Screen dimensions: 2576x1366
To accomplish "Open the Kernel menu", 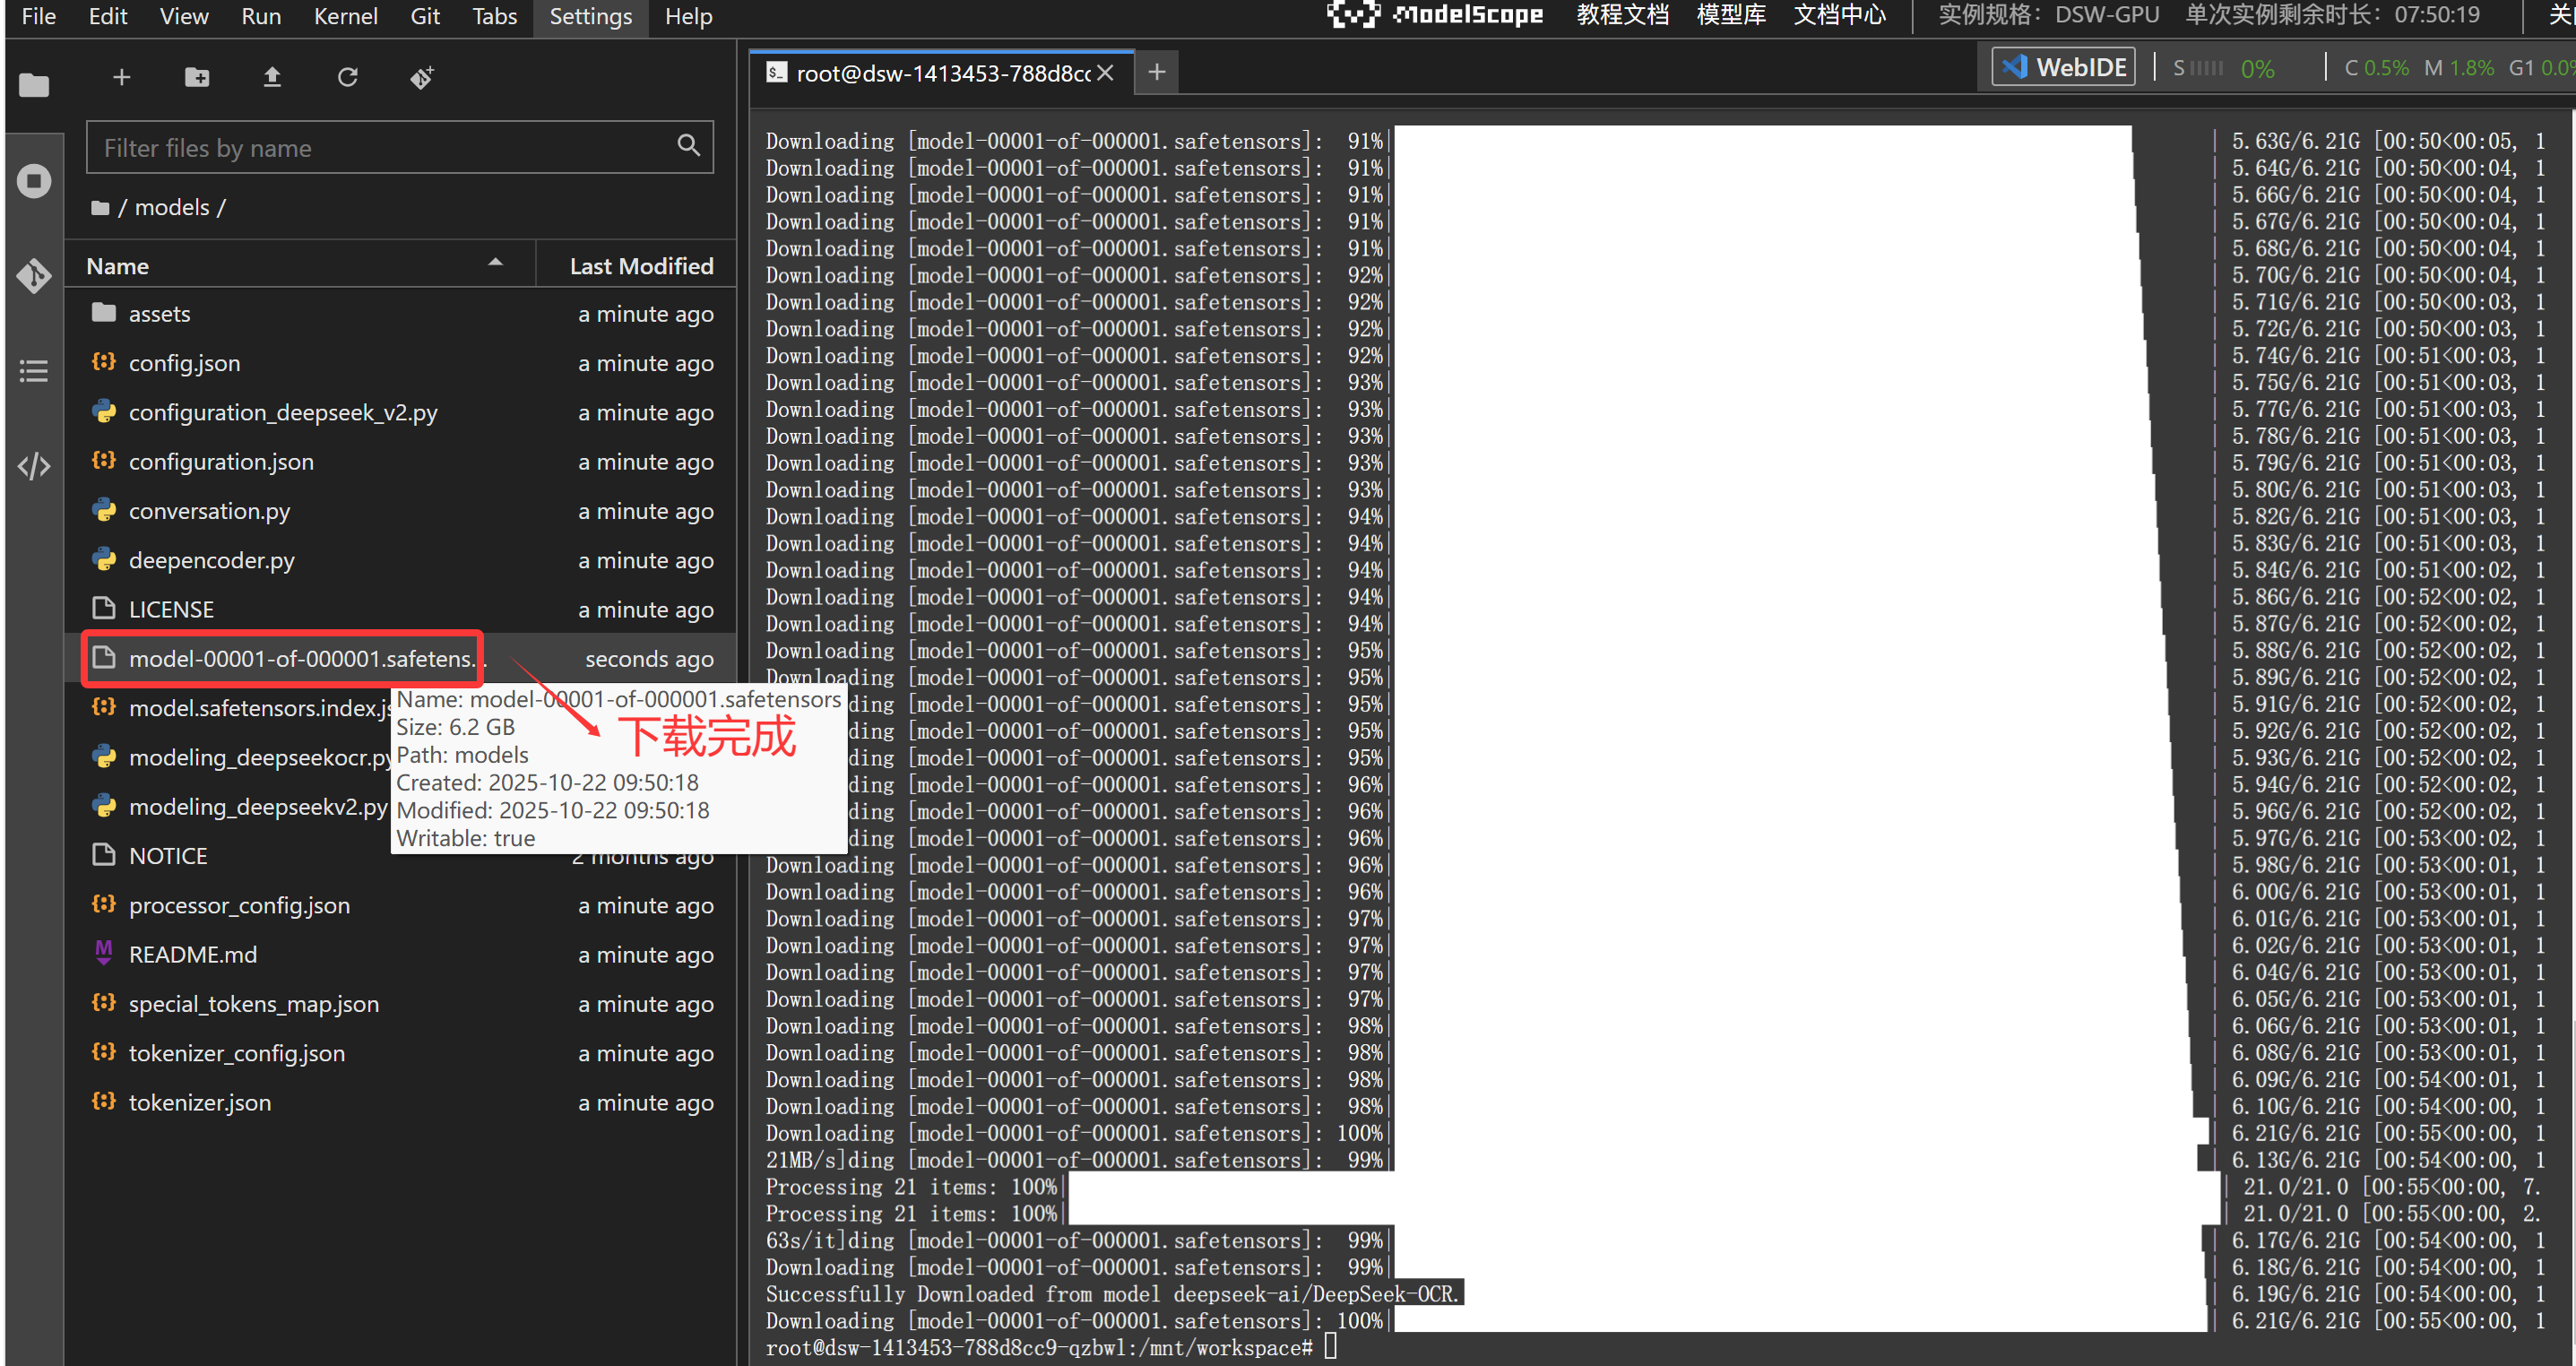I will [345, 17].
